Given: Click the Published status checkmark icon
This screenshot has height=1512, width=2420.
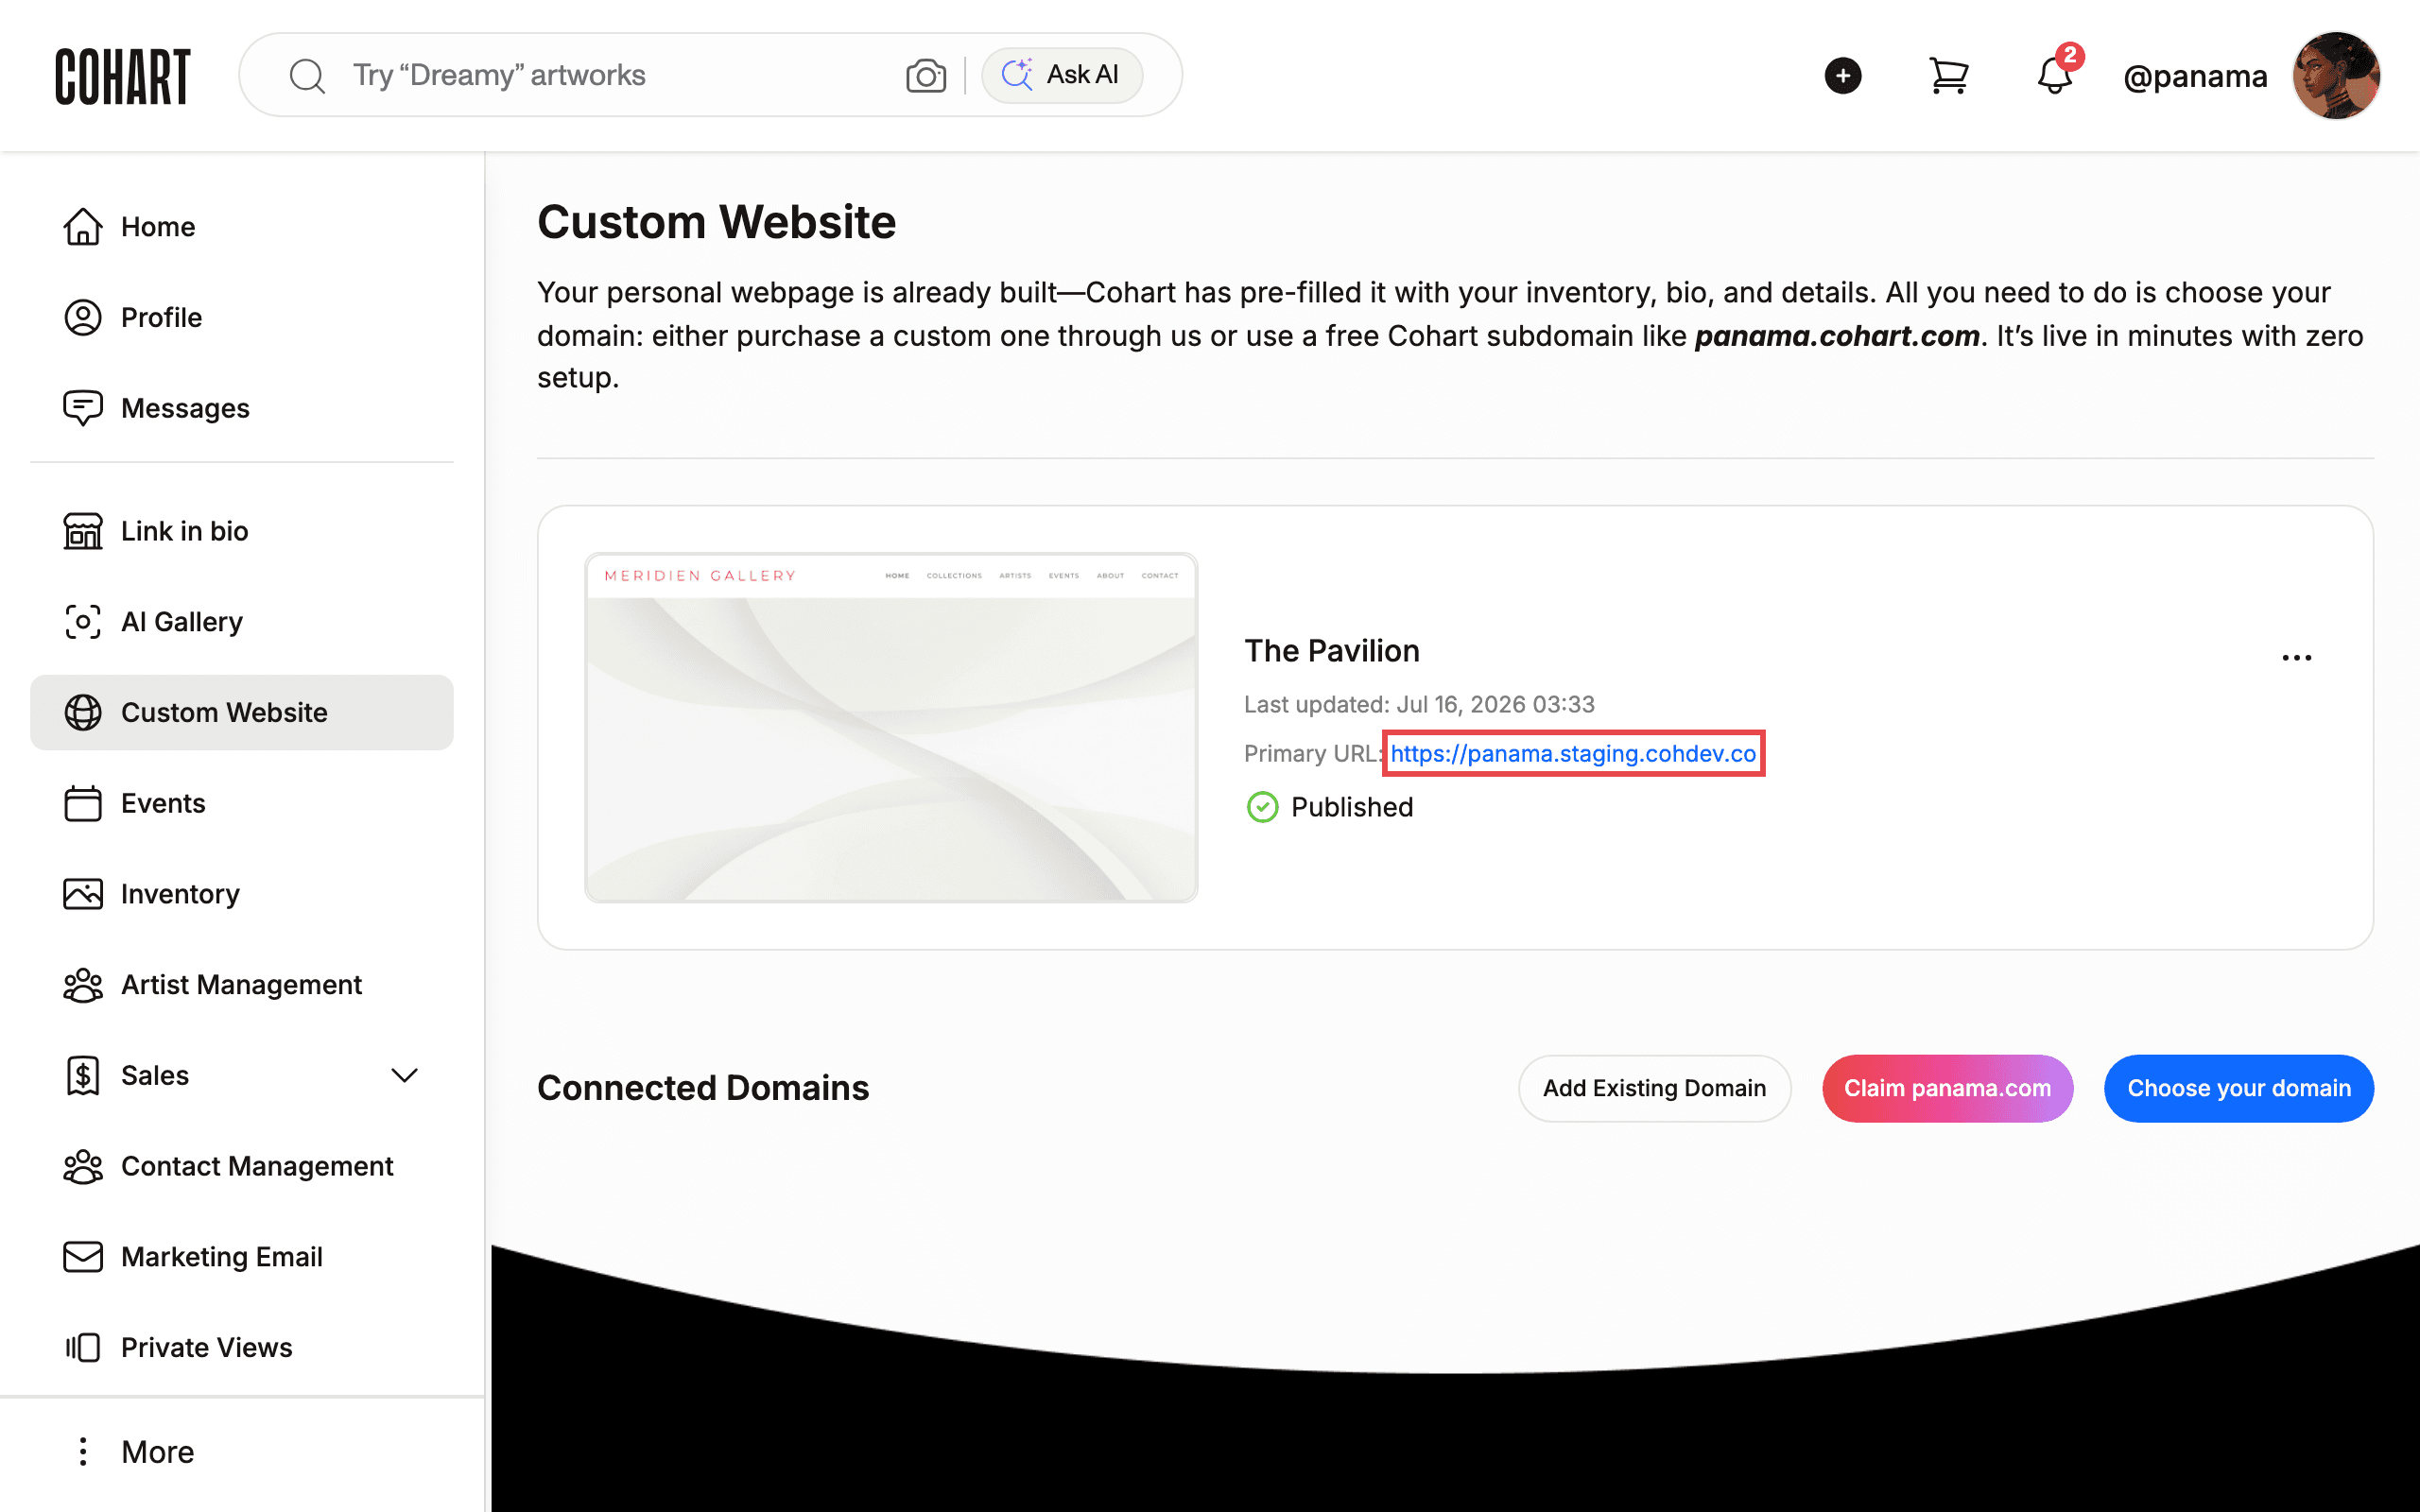Looking at the screenshot, I should pyautogui.click(x=1262, y=807).
